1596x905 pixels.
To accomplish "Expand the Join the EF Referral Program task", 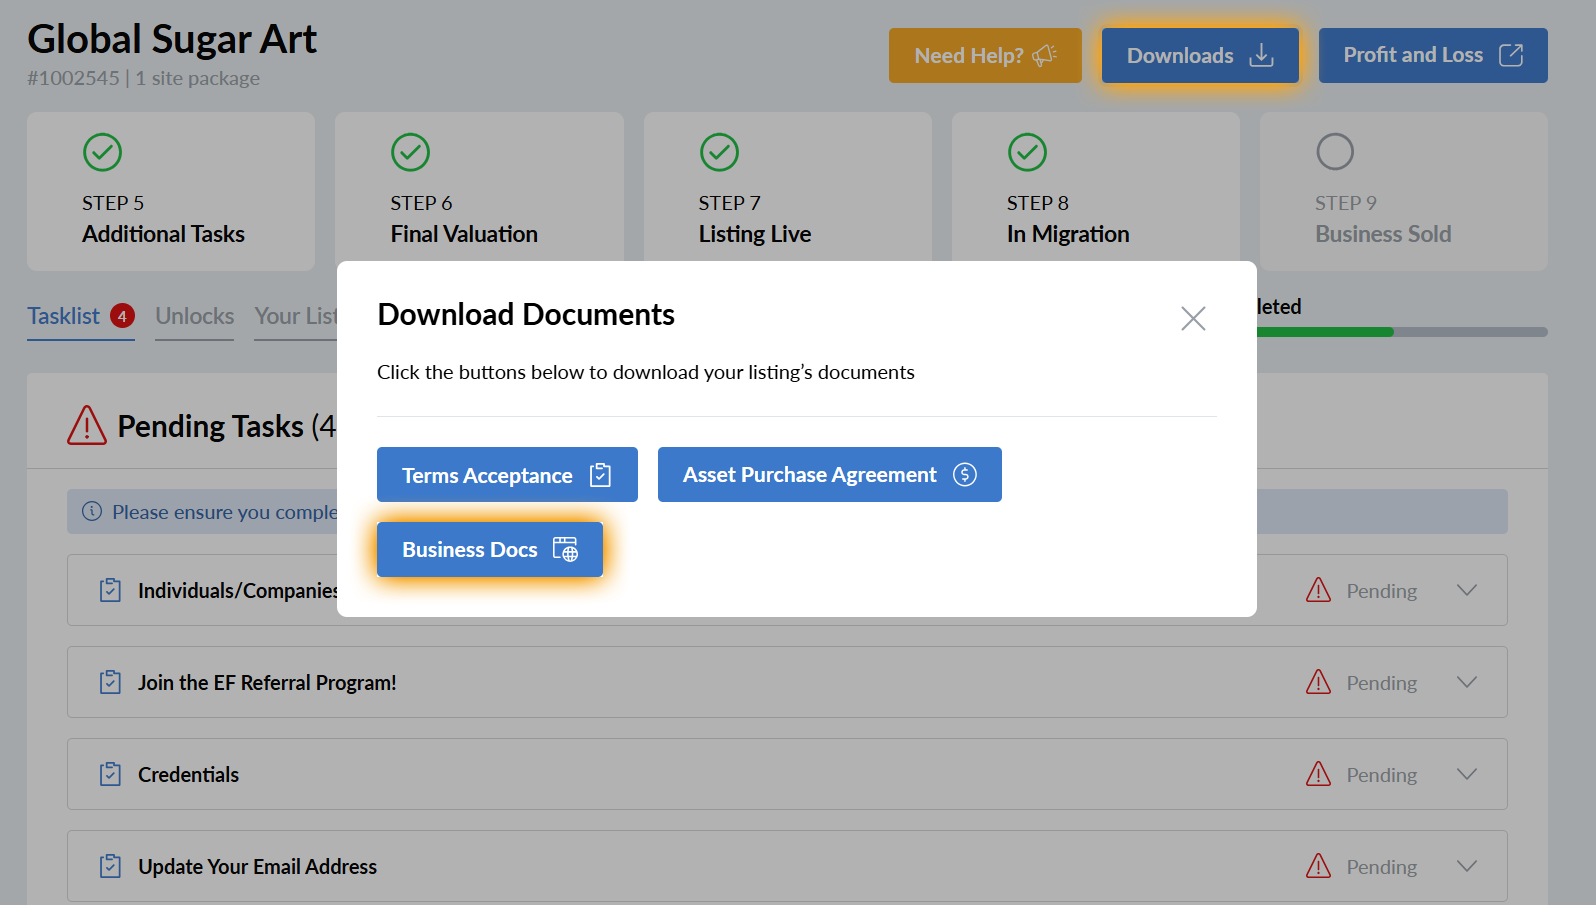I will coord(1466,682).
